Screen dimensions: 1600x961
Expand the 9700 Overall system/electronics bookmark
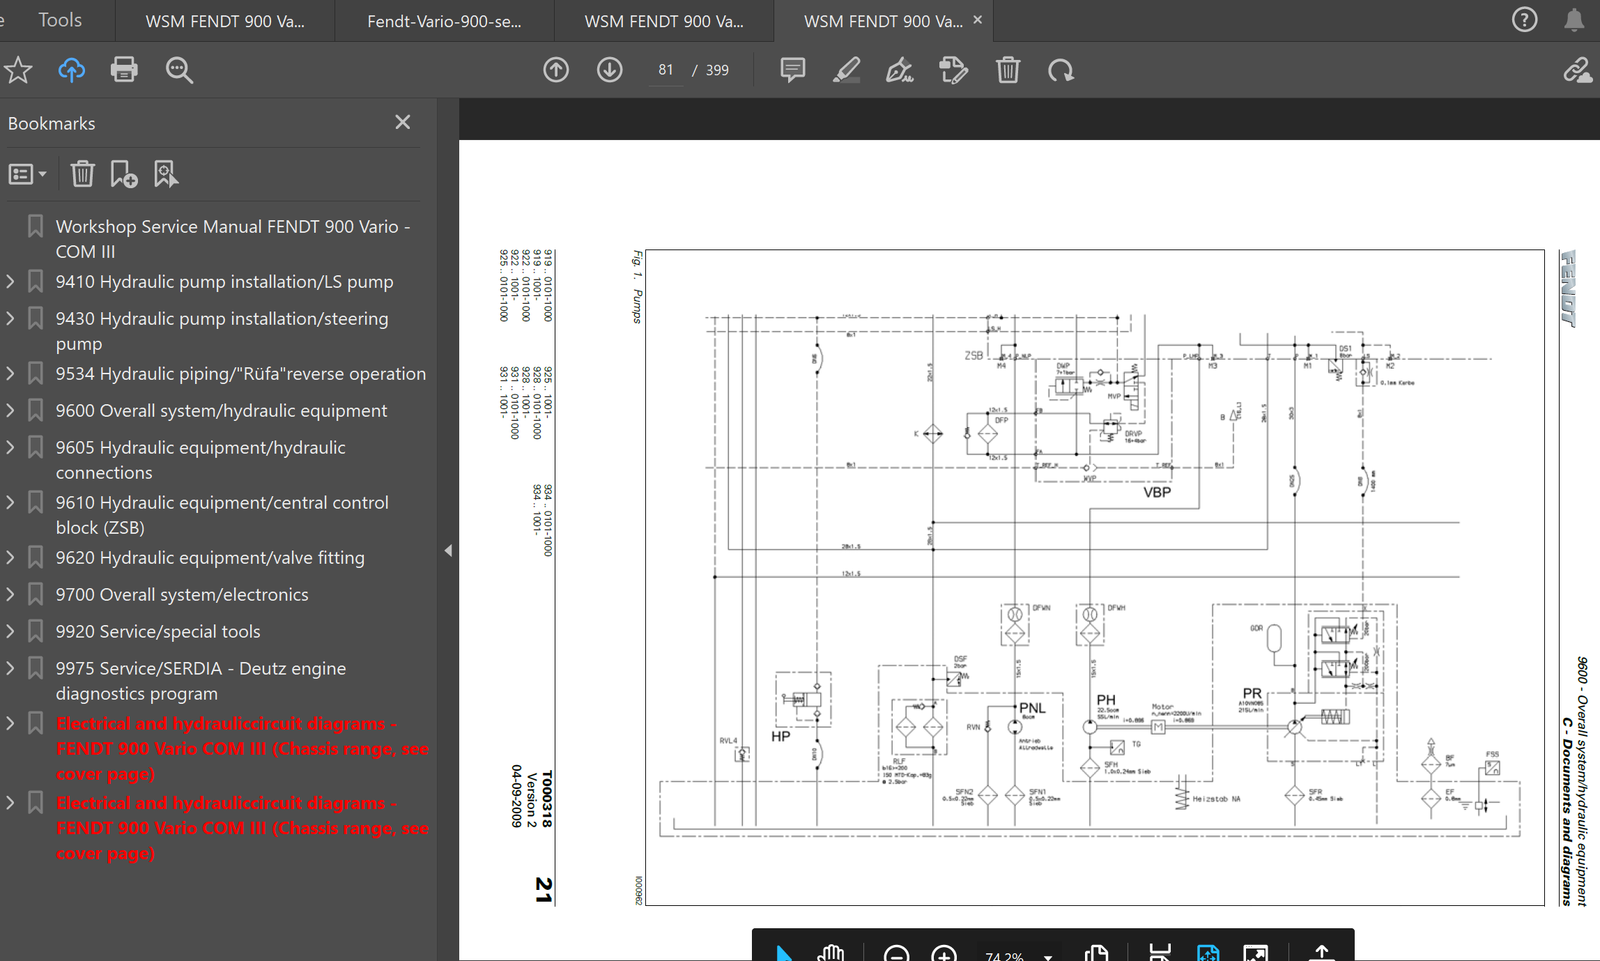tap(10, 594)
